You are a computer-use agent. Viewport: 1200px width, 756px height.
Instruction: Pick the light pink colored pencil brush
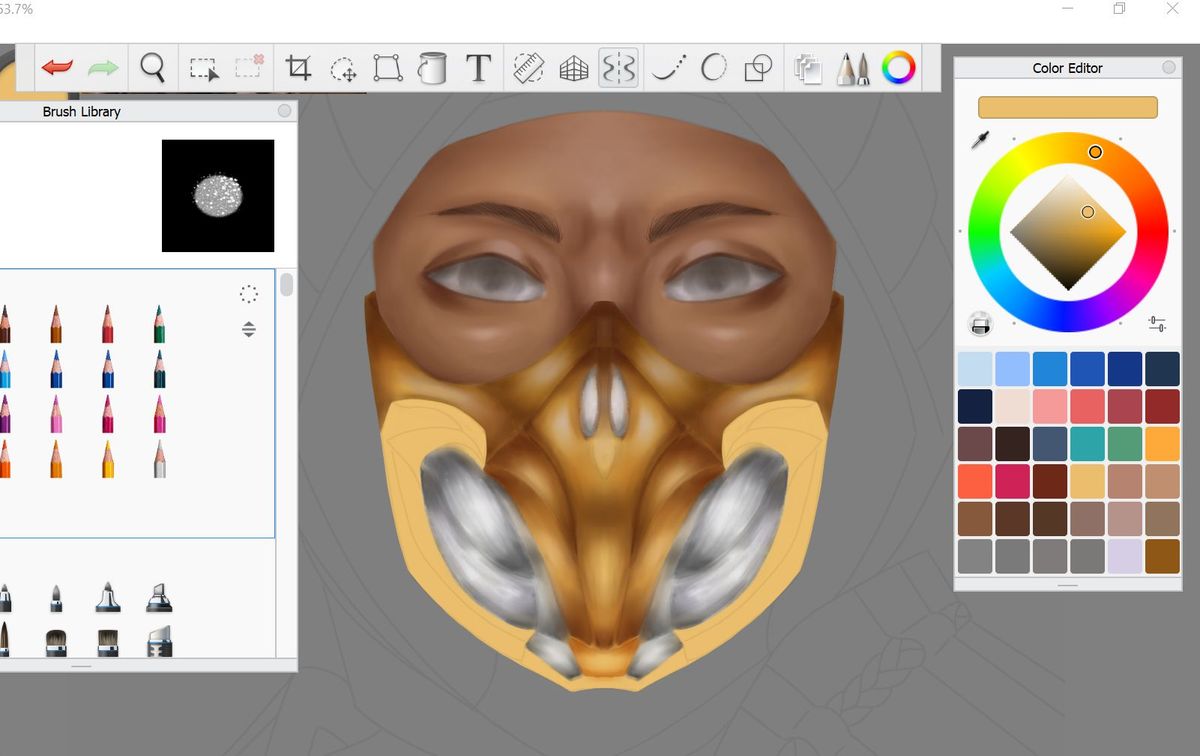tap(56, 414)
